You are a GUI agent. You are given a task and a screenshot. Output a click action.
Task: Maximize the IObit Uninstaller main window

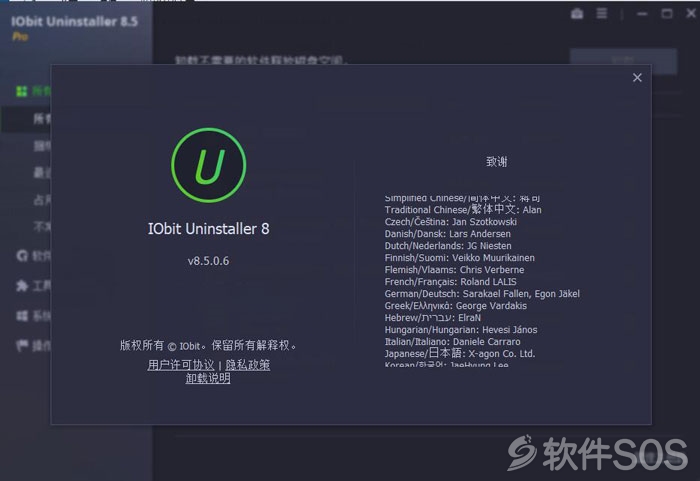point(667,14)
